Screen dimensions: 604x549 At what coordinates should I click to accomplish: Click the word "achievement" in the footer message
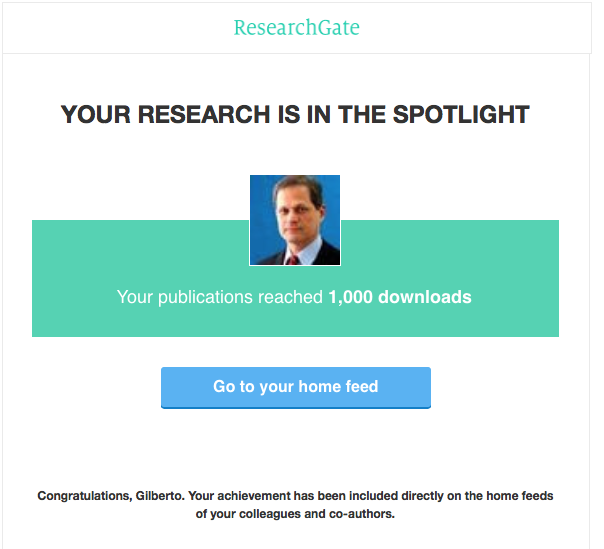pos(253,495)
